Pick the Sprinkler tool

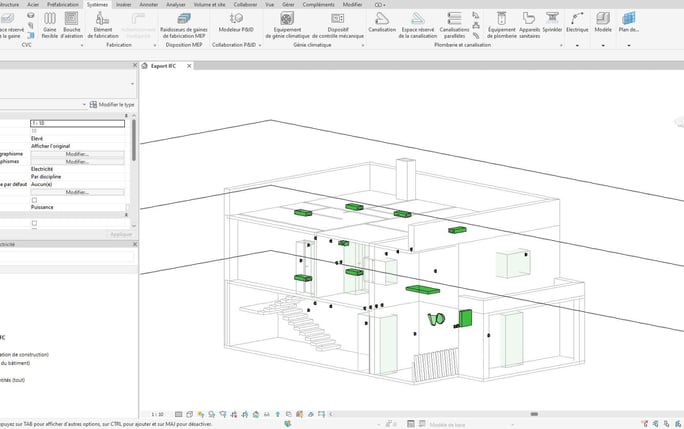(x=552, y=23)
